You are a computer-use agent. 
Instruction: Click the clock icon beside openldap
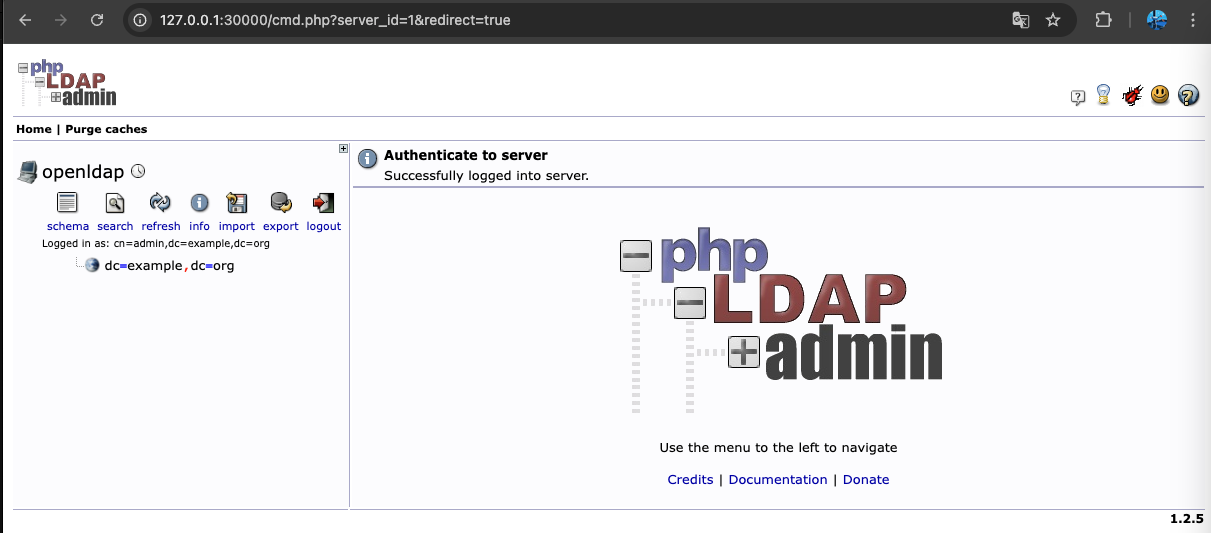[x=138, y=171]
